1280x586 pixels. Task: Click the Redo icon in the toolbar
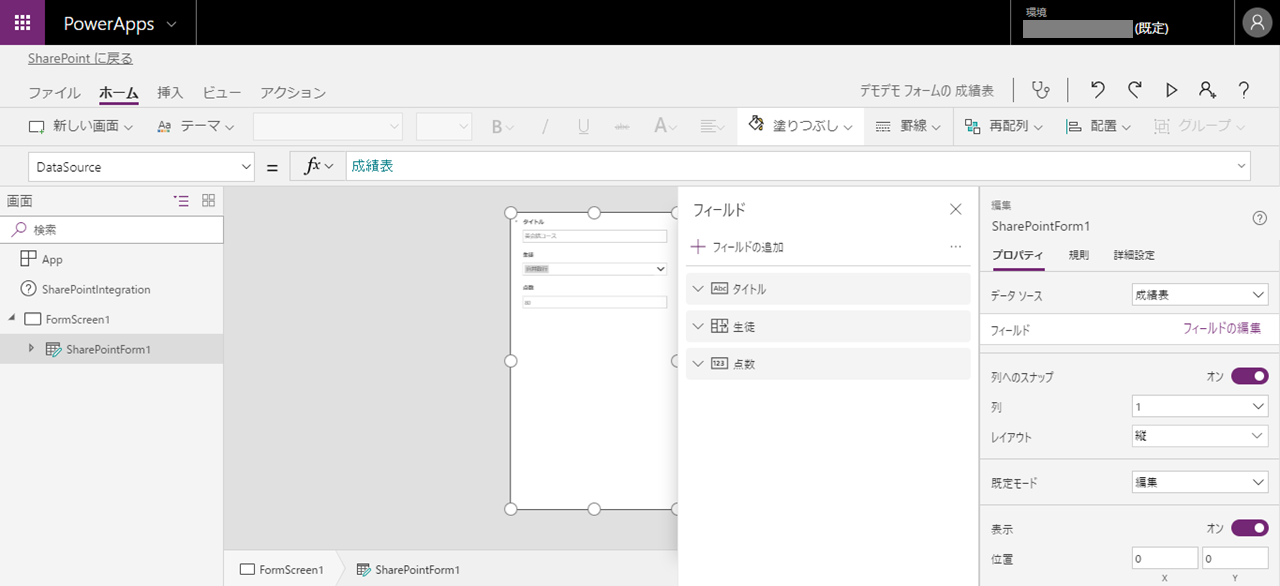1134,90
